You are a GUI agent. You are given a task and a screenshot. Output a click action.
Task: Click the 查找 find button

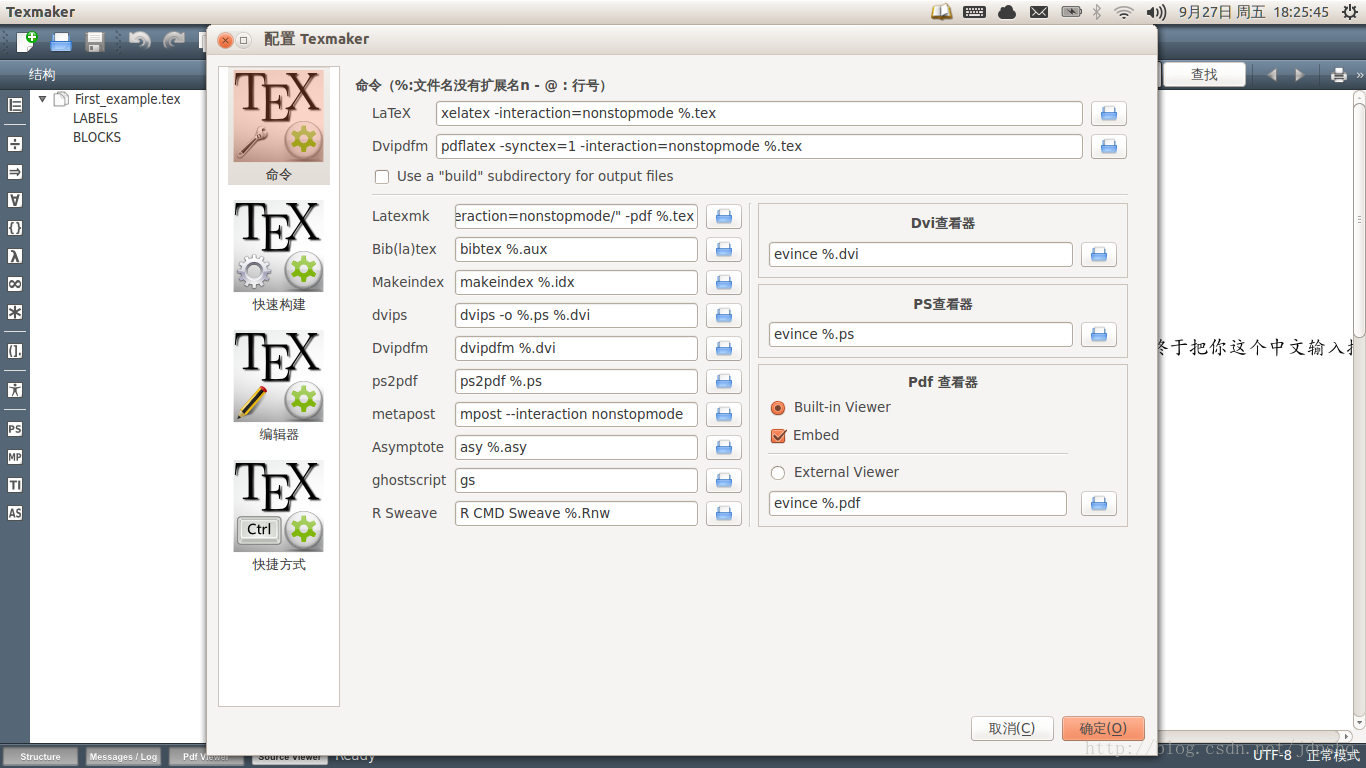(1204, 75)
